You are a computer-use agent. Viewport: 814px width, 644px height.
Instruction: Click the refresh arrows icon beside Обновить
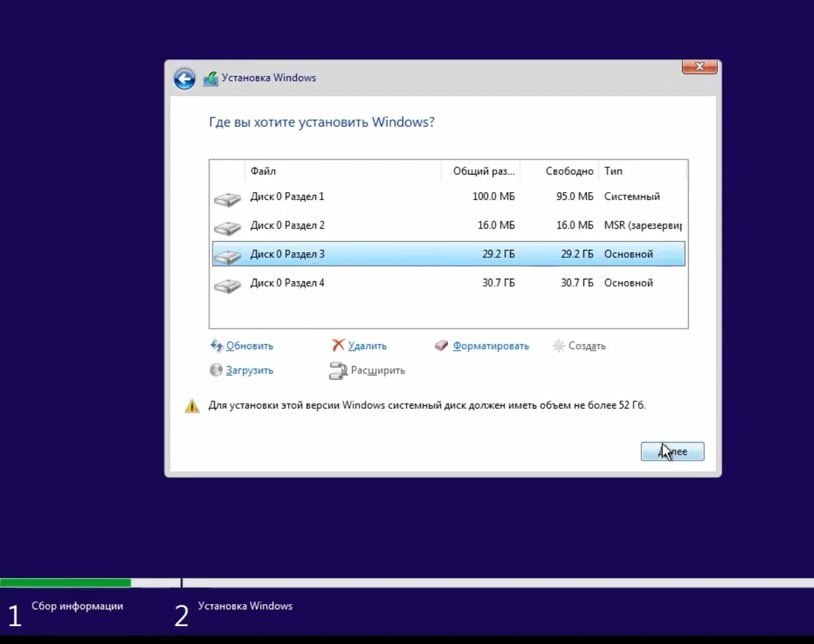(x=216, y=346)
